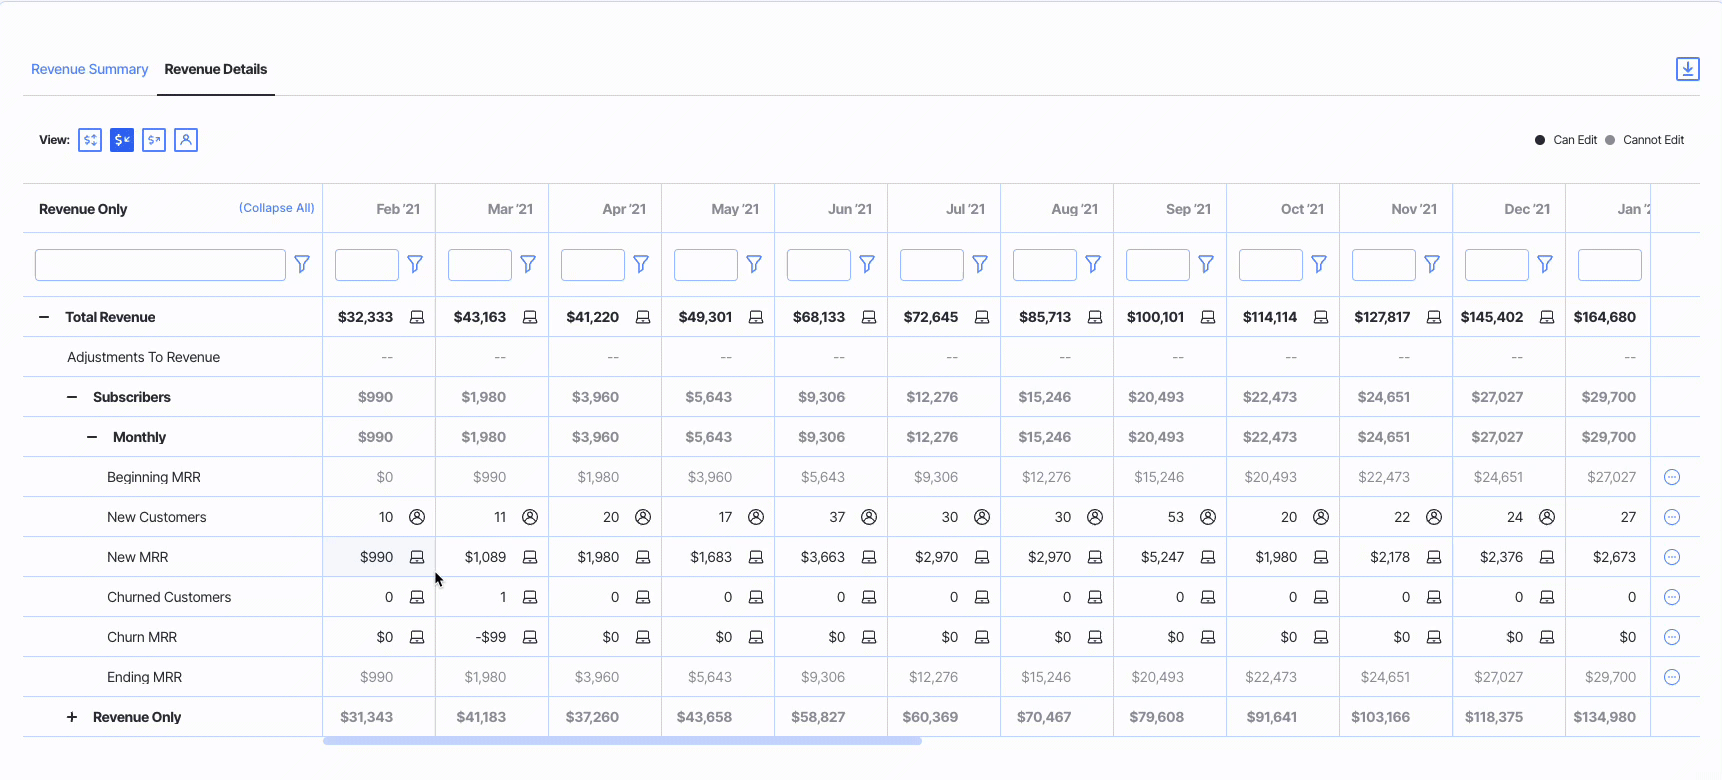This screenshot has height=780, width=1722.
Task: Click the filter funnel beside Revenue Only search box
Action: [302, 264]
